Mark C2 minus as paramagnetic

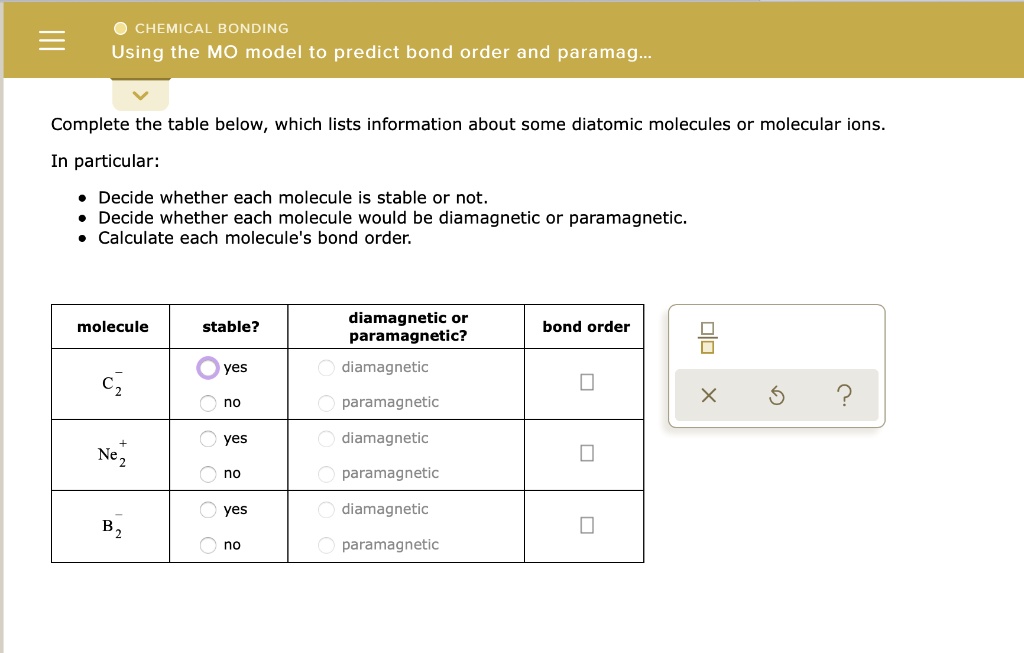click(x=326, y=402)
